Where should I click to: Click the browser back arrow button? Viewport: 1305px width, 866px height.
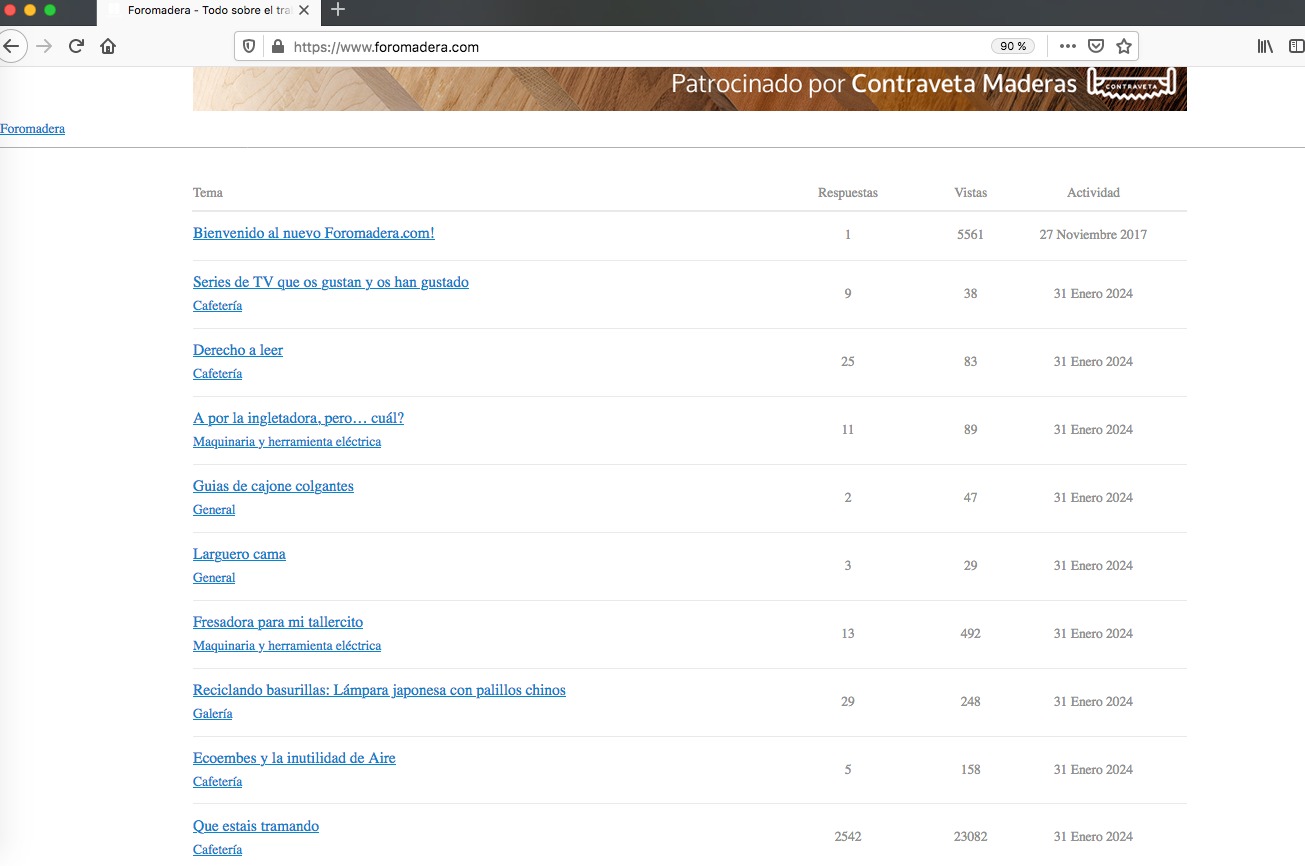(x=11, y=46)
